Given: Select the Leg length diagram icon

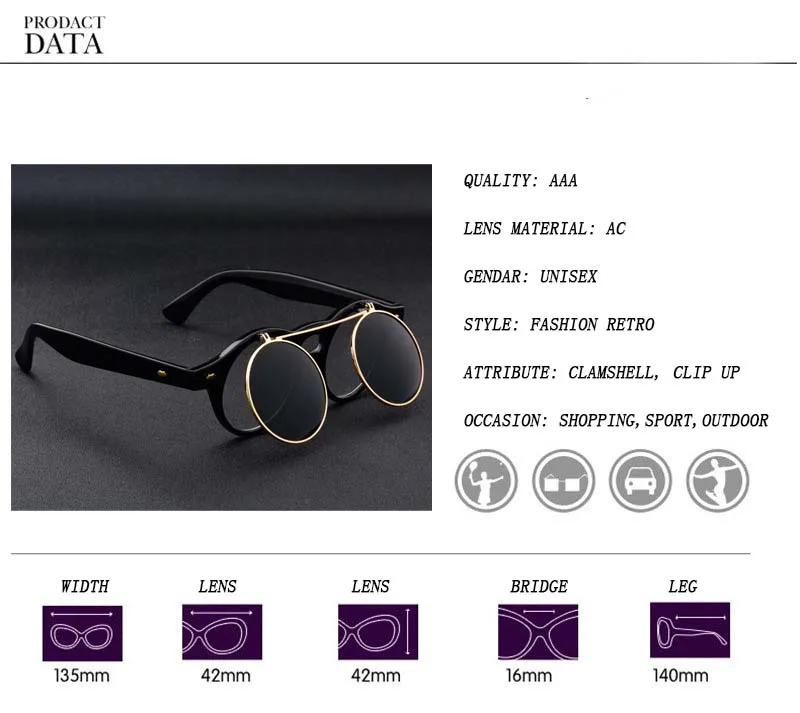Looking at the screenshot, I should click(690, 630).
